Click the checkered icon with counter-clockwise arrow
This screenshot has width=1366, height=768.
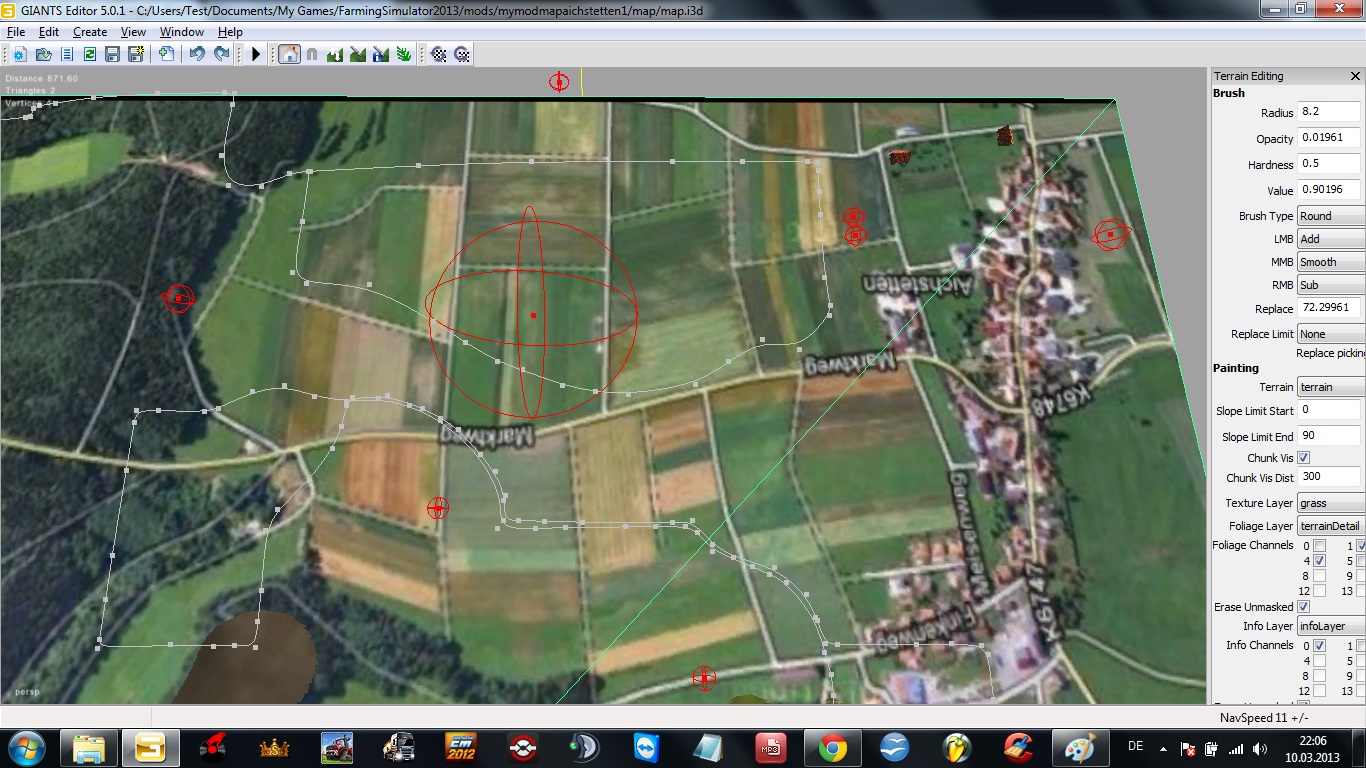point(439,54)
